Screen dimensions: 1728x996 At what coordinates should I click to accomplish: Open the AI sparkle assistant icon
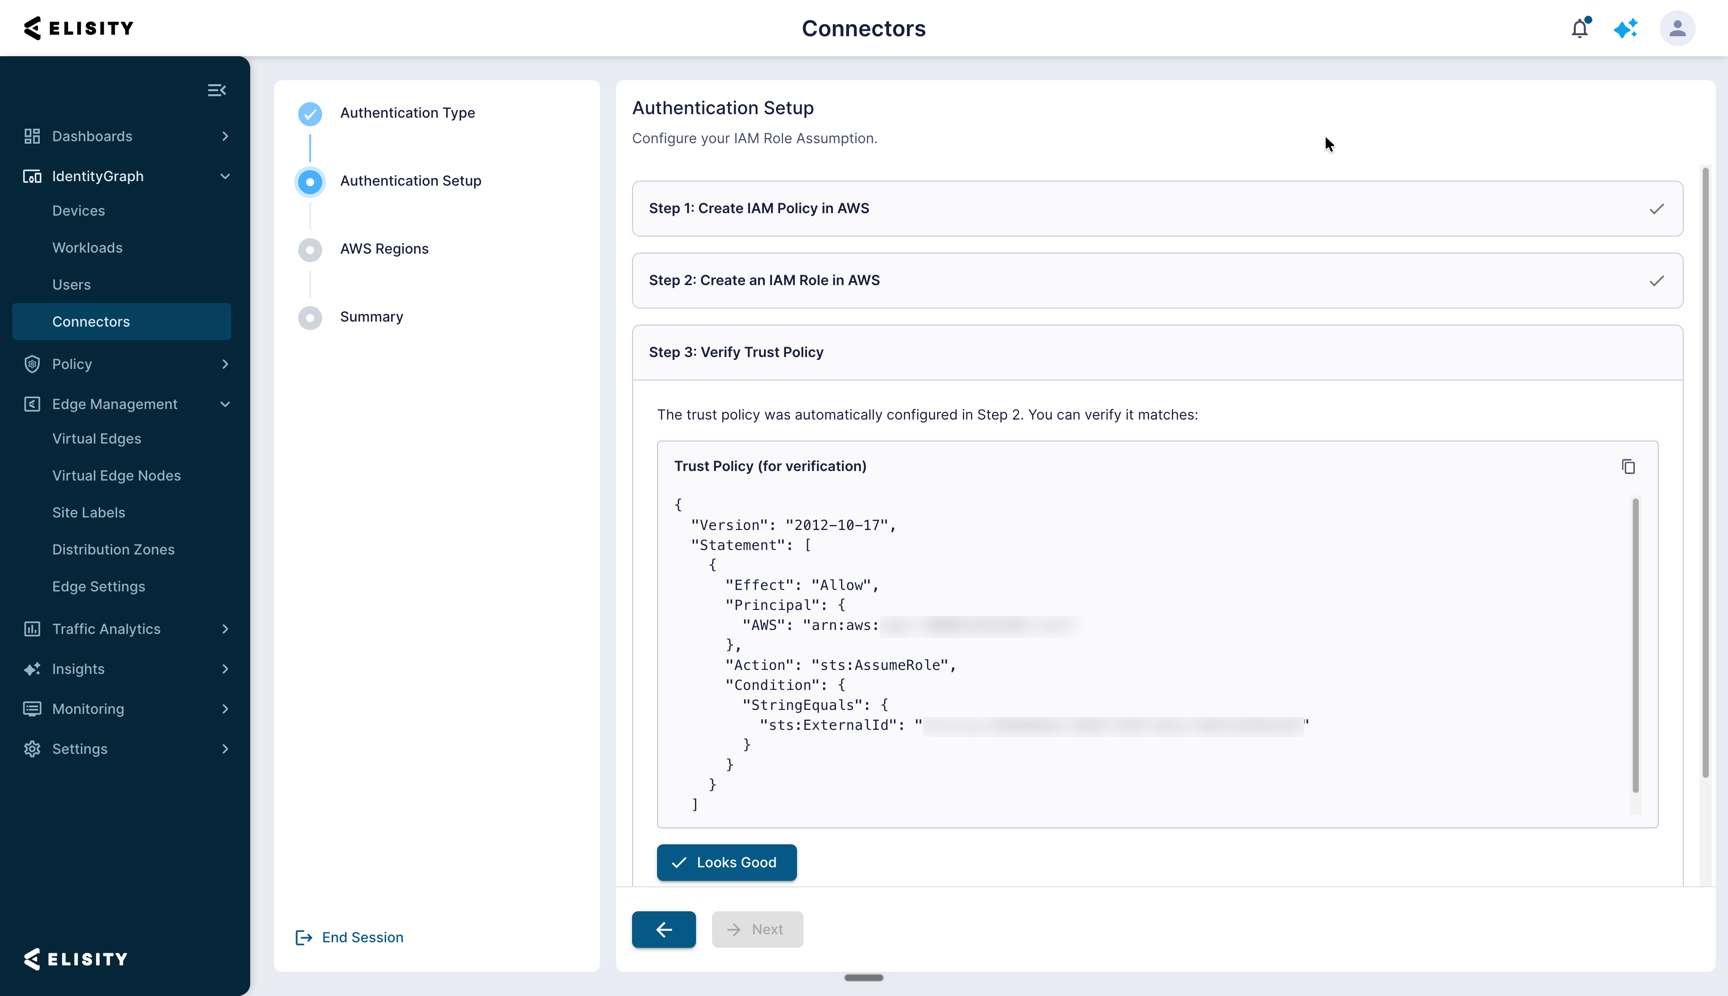pyautogui.click(x=1626, y=28)
